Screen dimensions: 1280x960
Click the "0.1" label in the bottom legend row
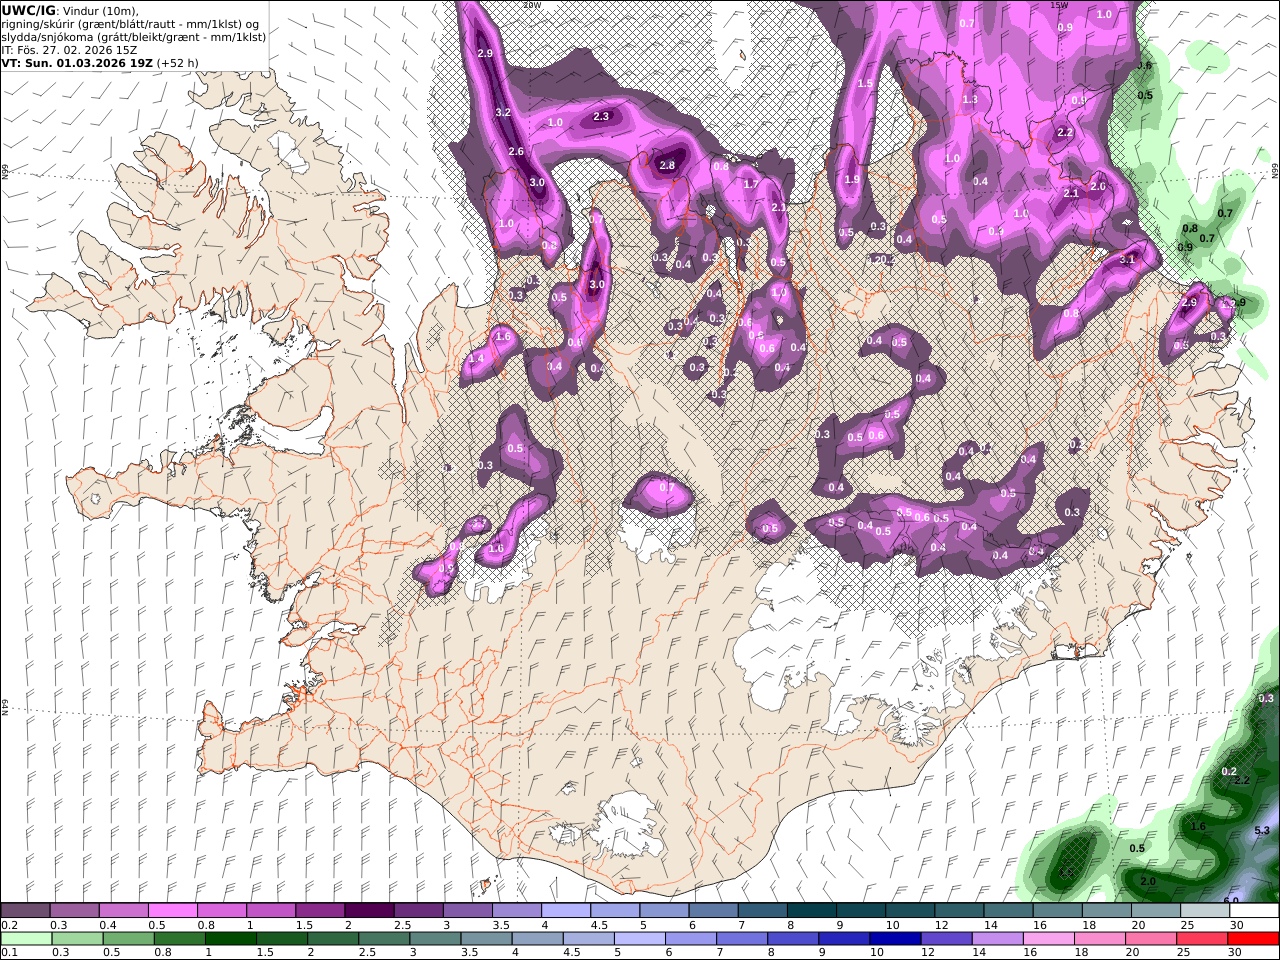click(x=8, y=953)
